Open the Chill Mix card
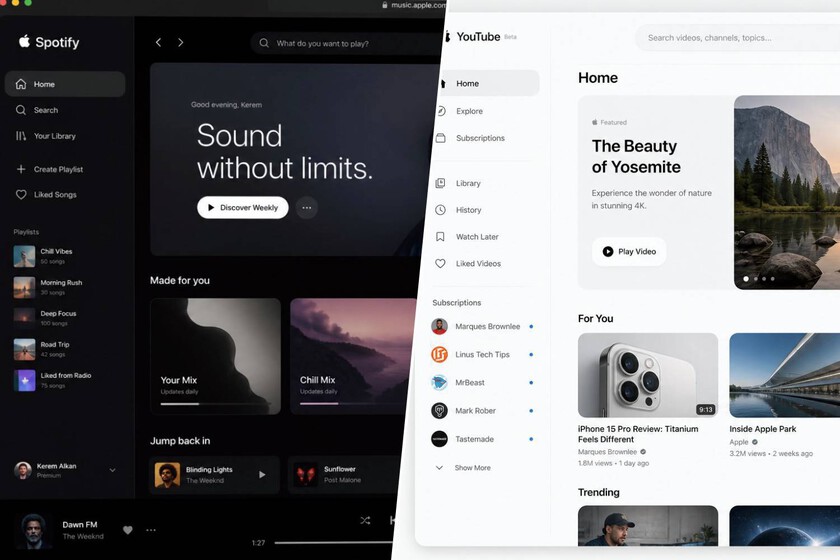 [x=354, y=356]
